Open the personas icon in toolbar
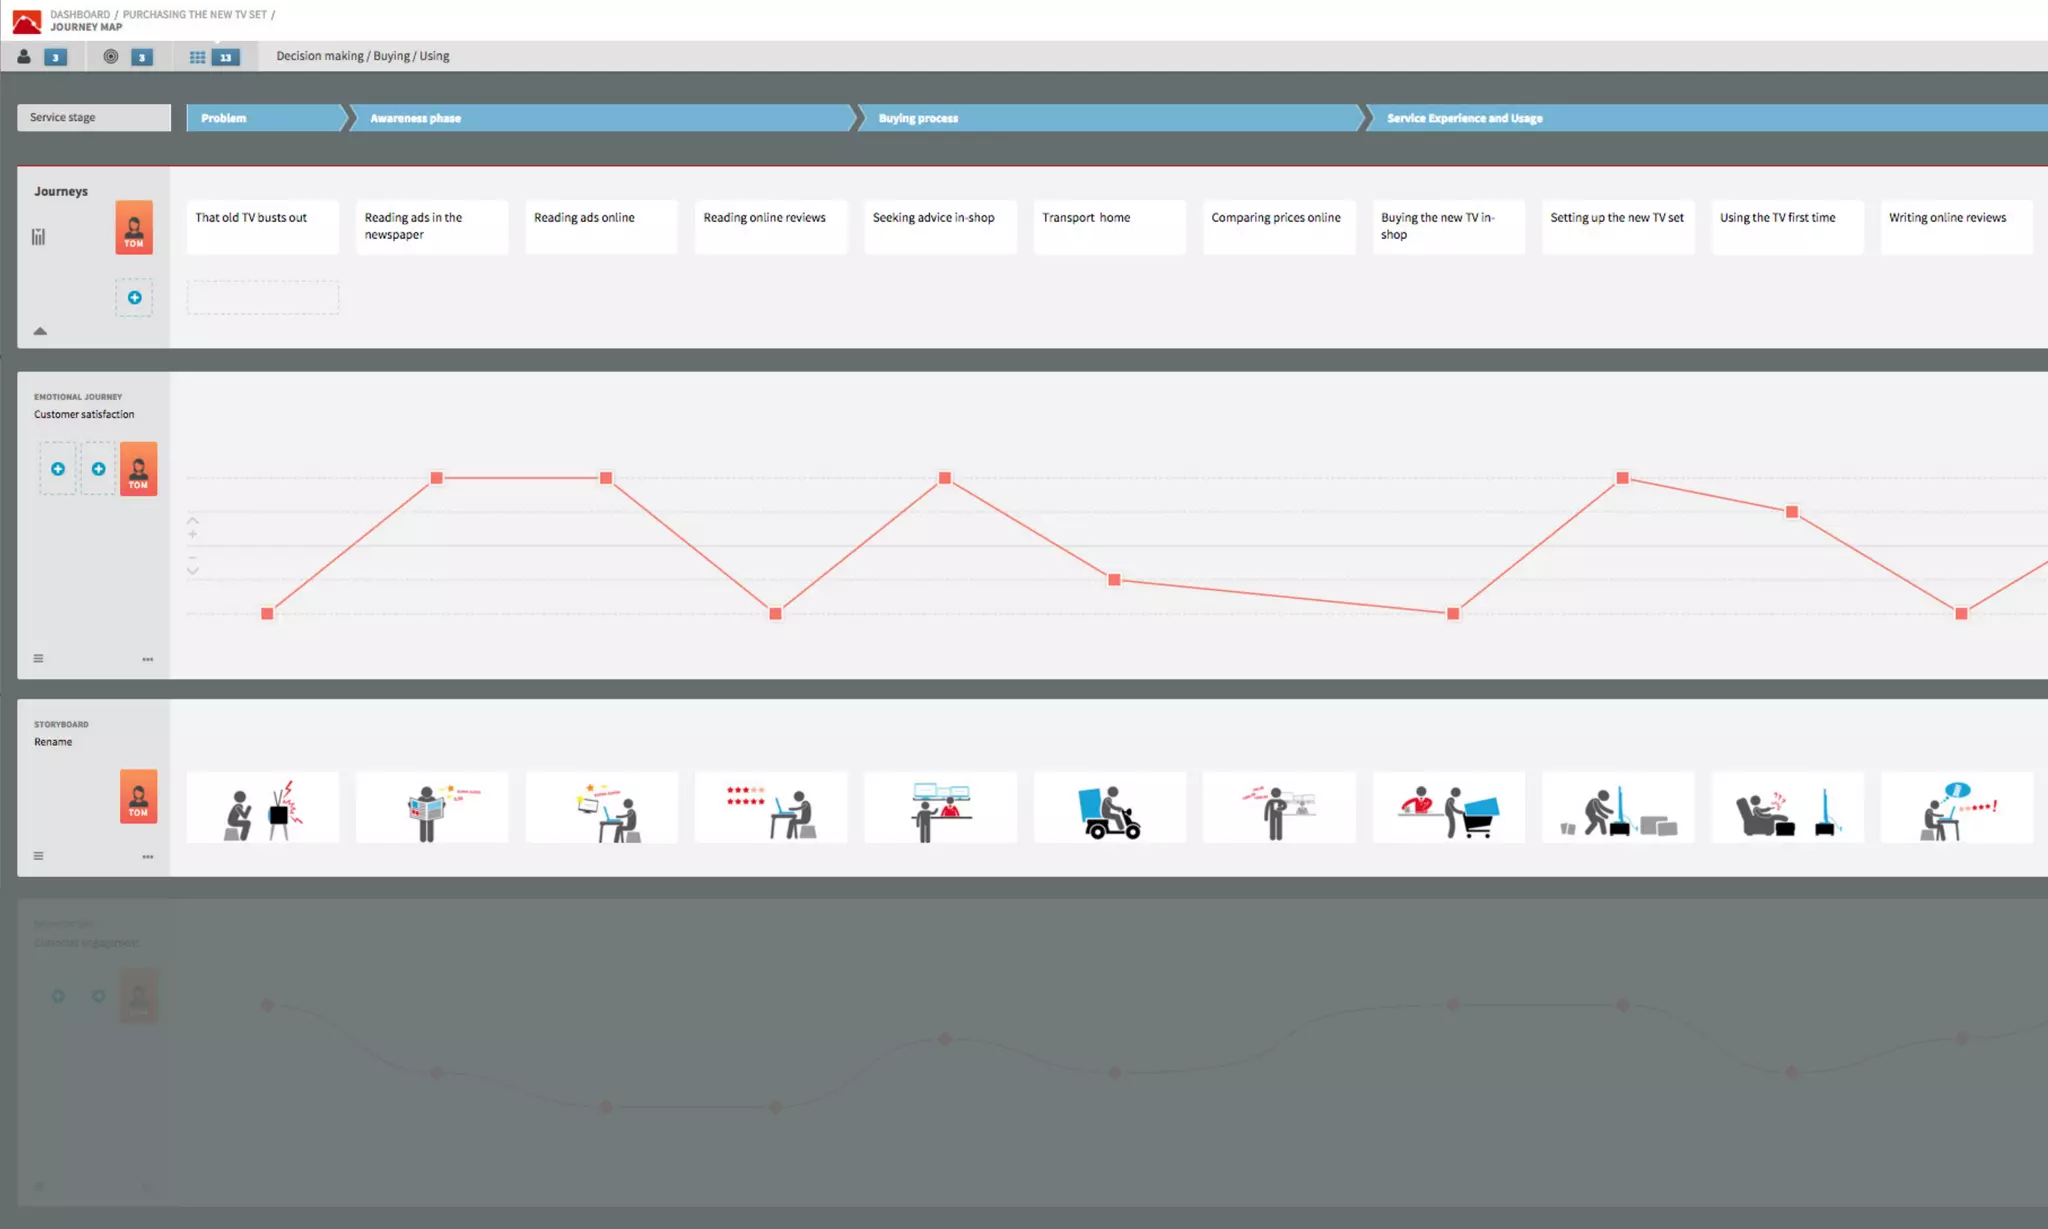Image resolution: width=2048 pixels, height=1229 pixels. click(x=24, y=57)
